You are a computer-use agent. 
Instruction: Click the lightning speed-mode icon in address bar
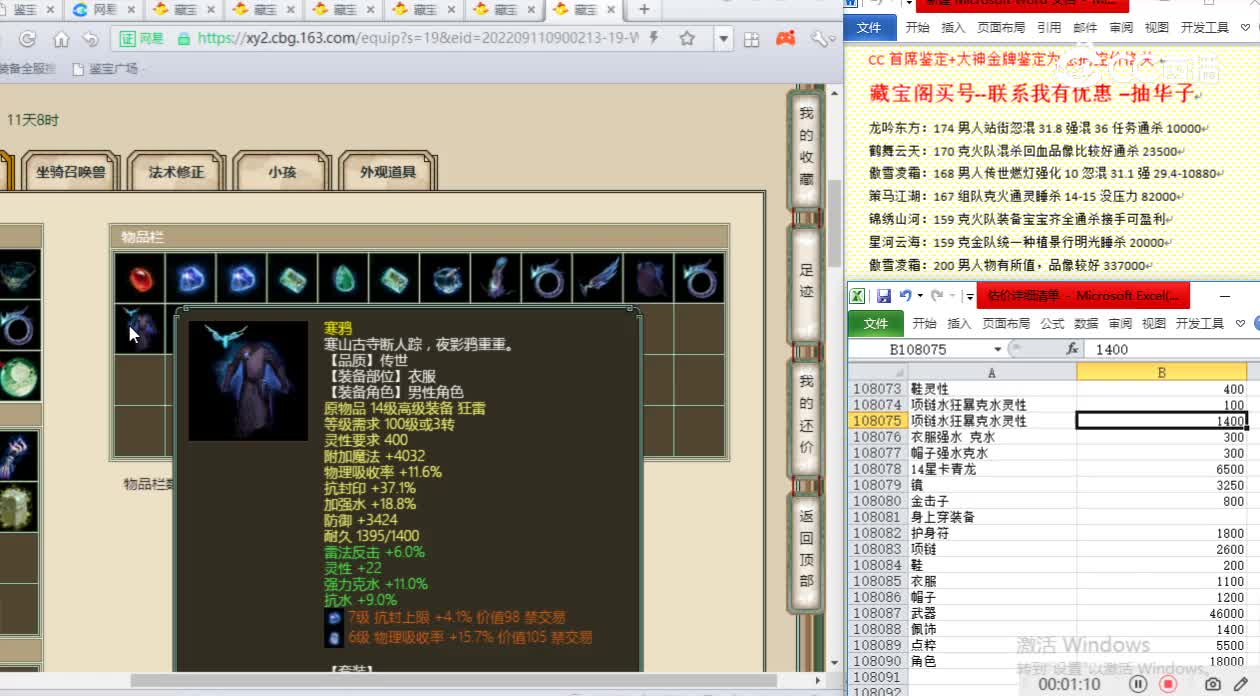653,39
